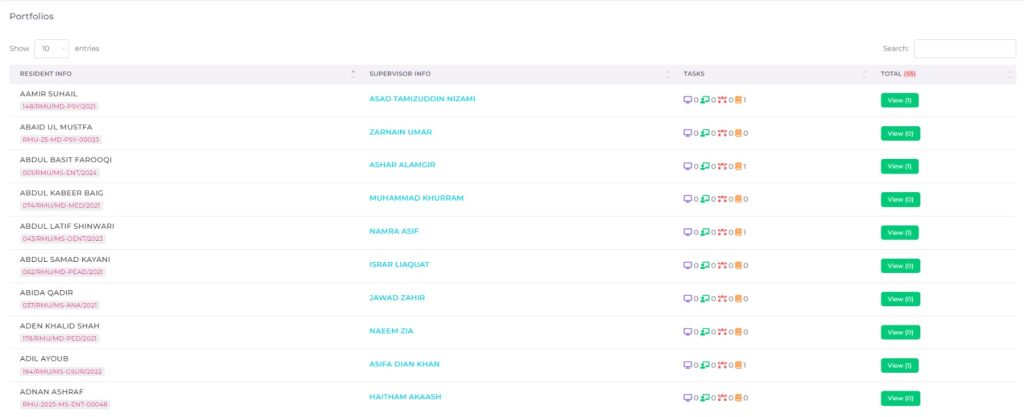Click the purple monitor icon in Aamir Suhail's row

tap(687, 100)
